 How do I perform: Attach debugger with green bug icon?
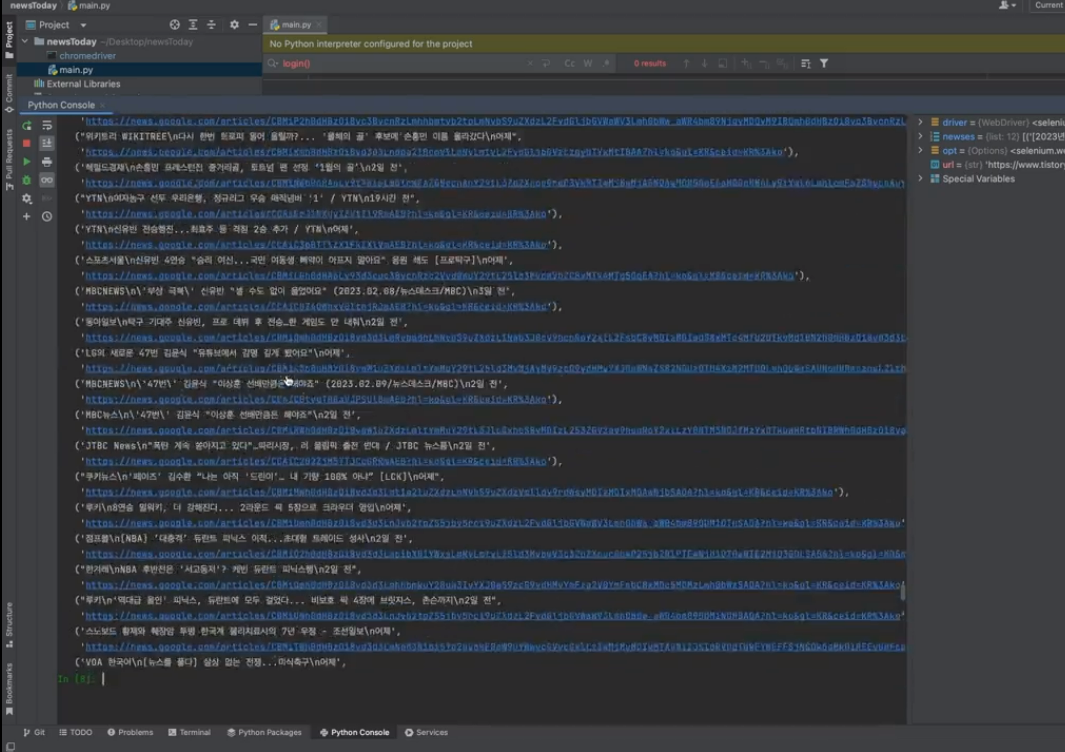point(26,180)
